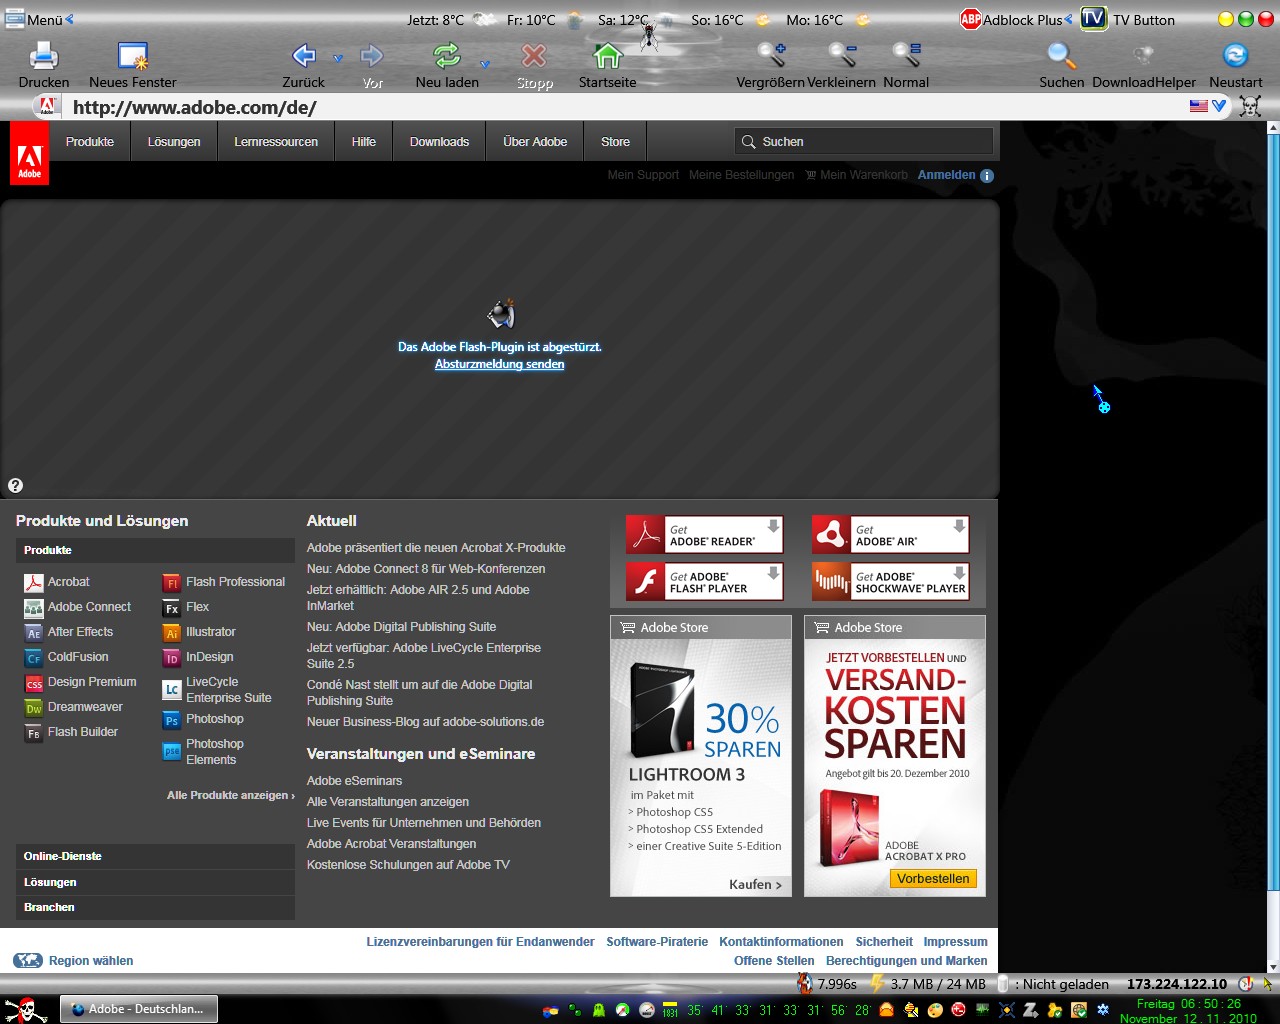Zoom out with the Verkleinern magnifier

coord(842,55)
